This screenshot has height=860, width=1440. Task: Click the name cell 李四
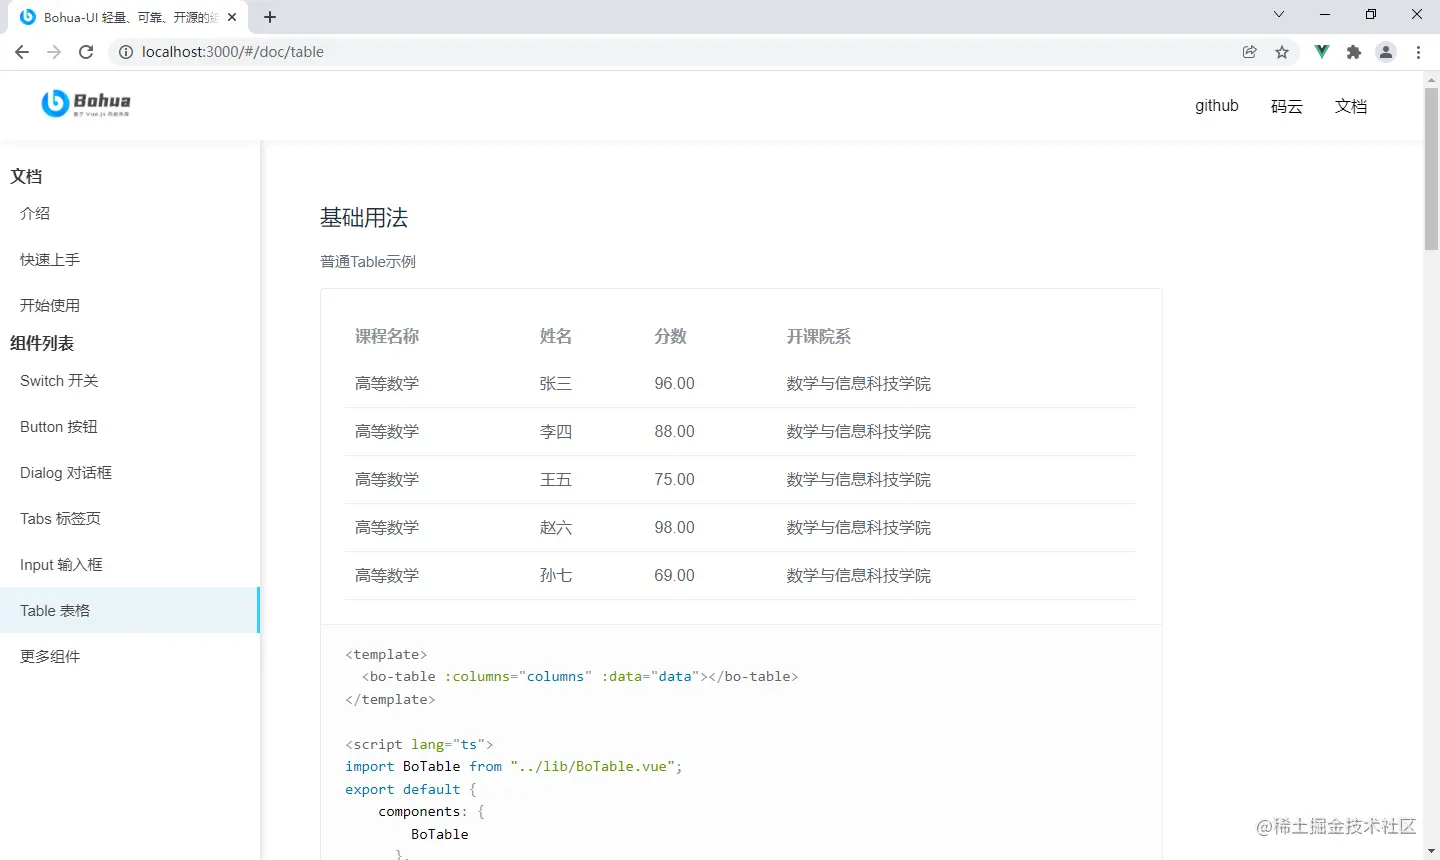point(556,432)
